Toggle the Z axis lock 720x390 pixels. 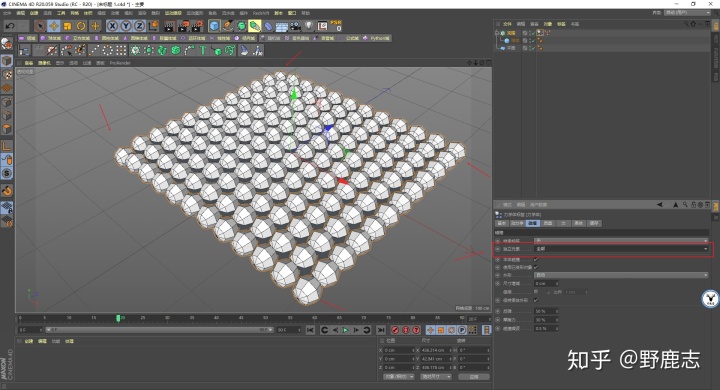[x=140, y=26]
